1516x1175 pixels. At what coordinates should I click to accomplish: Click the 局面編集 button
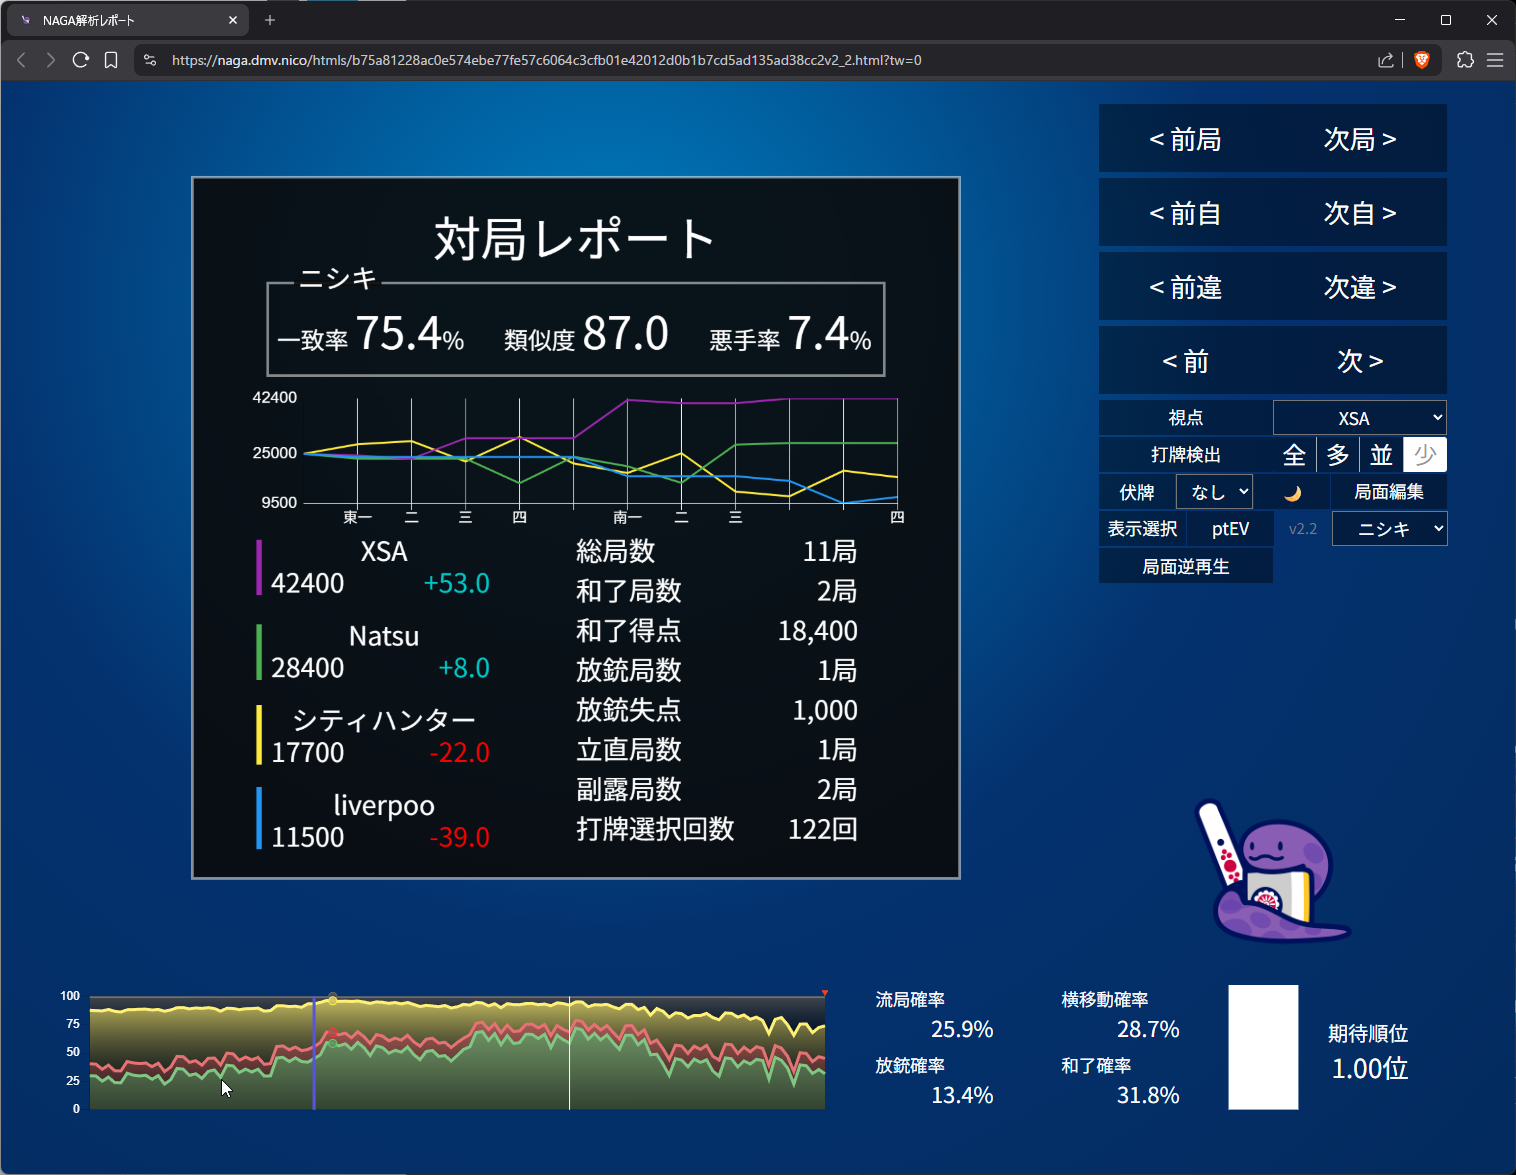pyautogui.click(x=1388, y=492)
